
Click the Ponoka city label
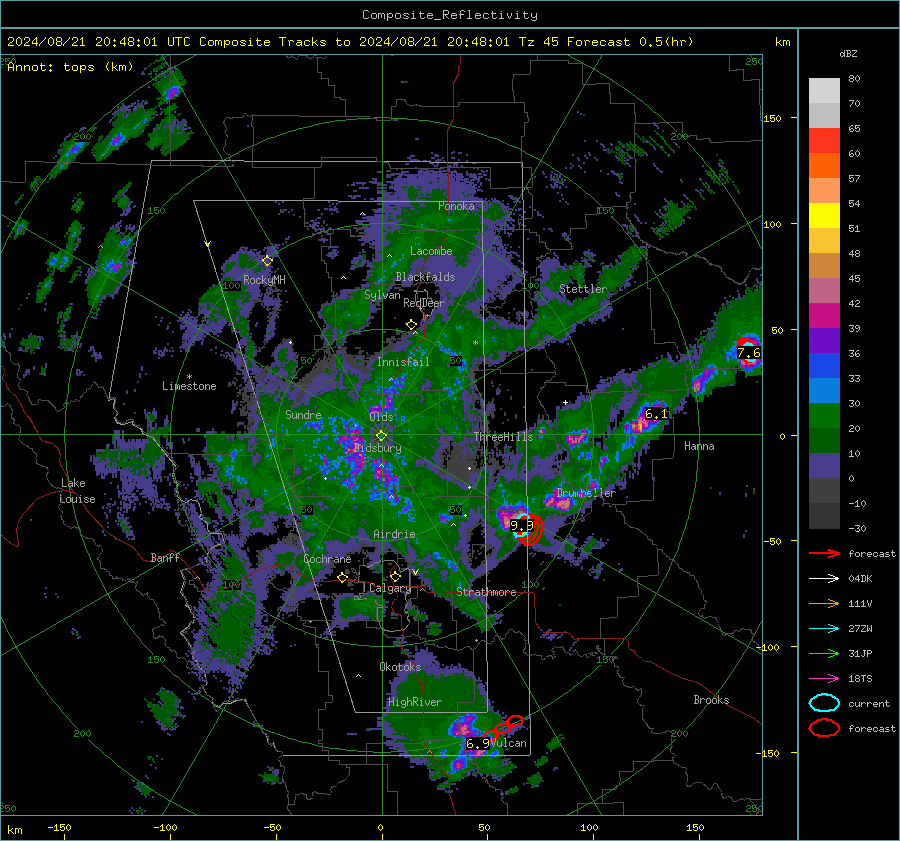[x=456, y=206]
